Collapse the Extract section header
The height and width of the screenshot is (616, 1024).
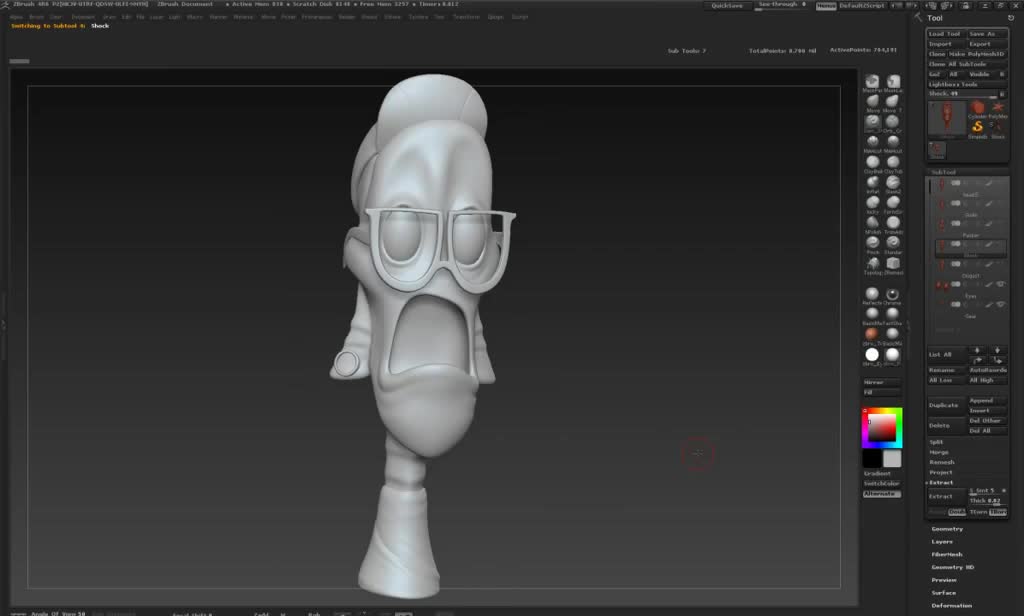[941, 483]
